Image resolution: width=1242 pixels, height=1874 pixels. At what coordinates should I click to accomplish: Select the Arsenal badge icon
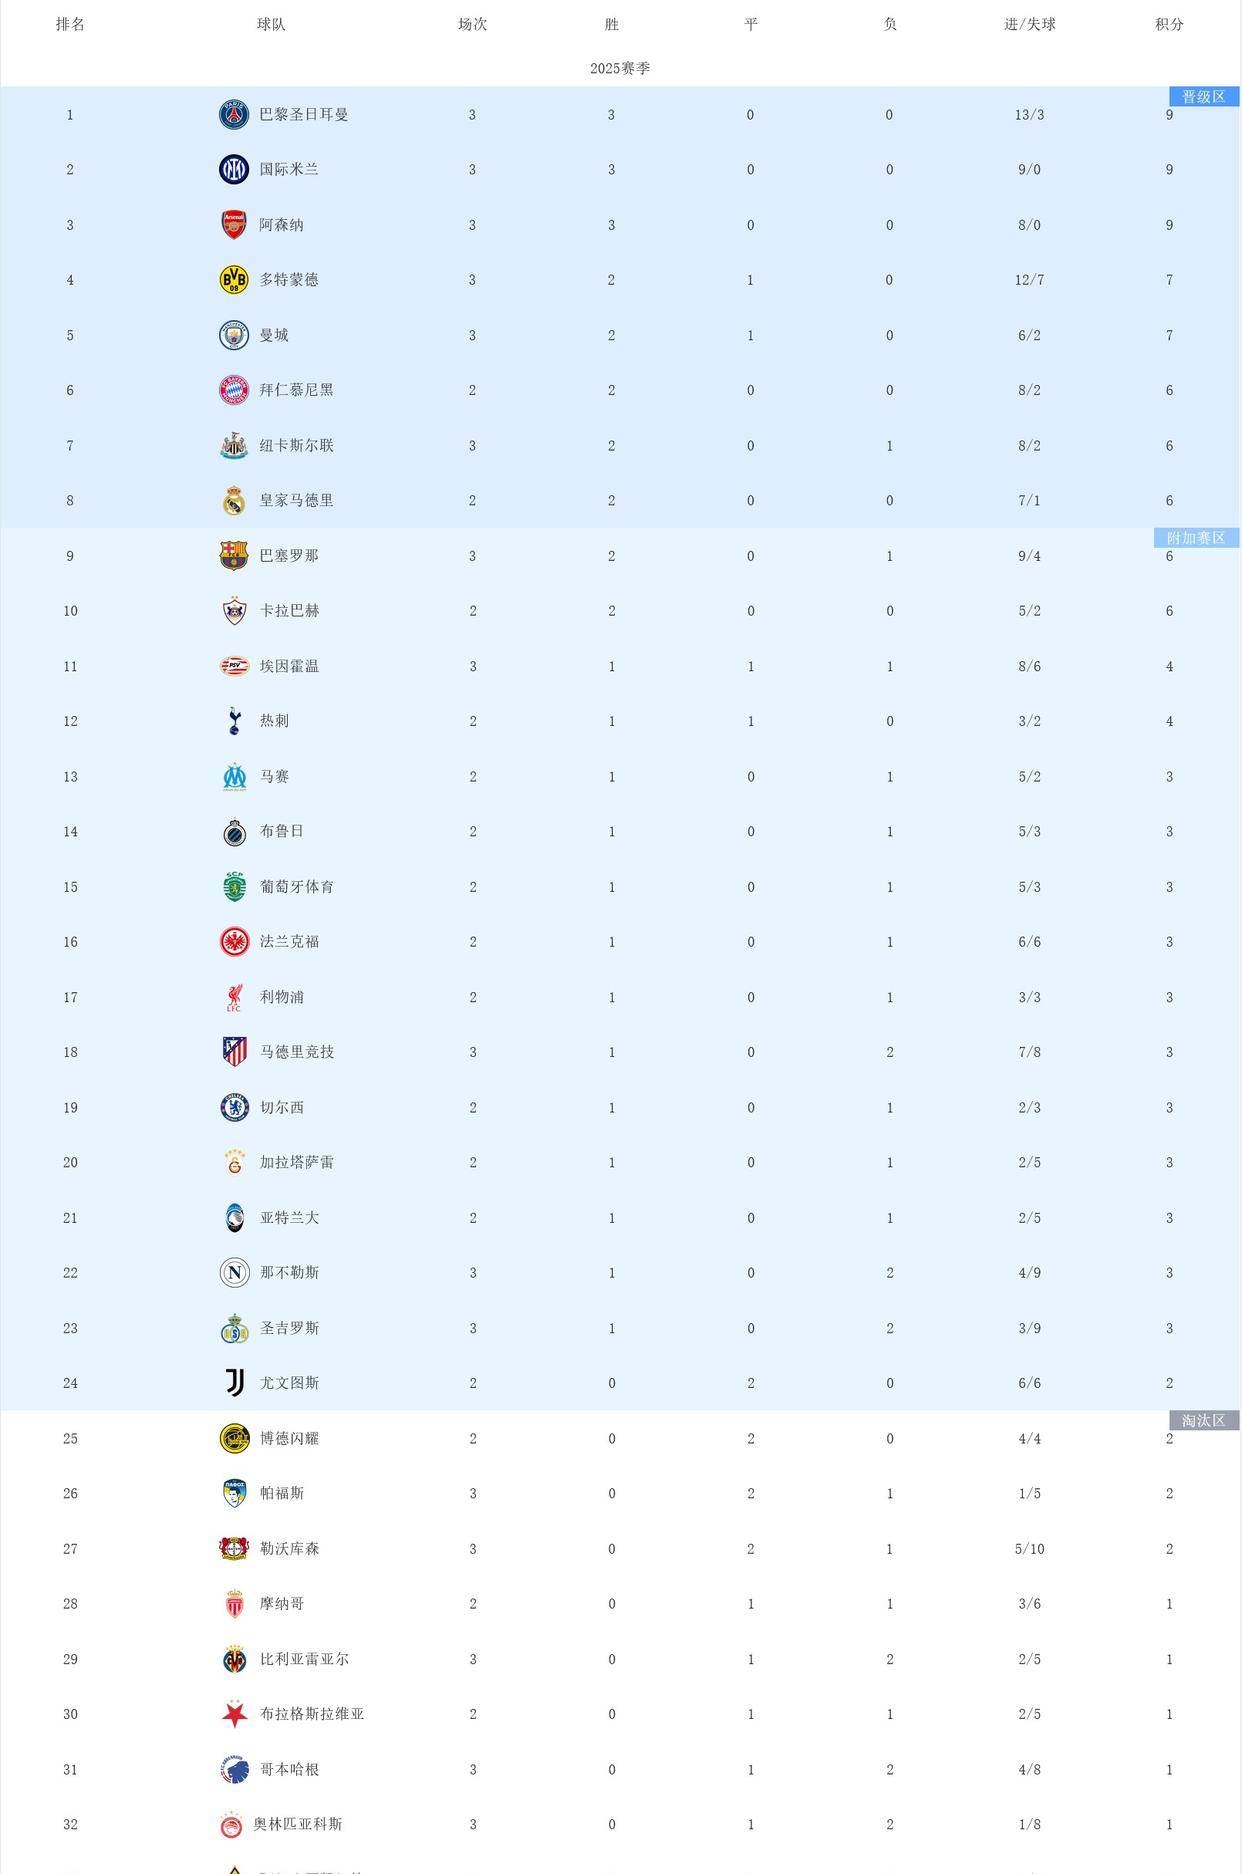pos(234,225)
